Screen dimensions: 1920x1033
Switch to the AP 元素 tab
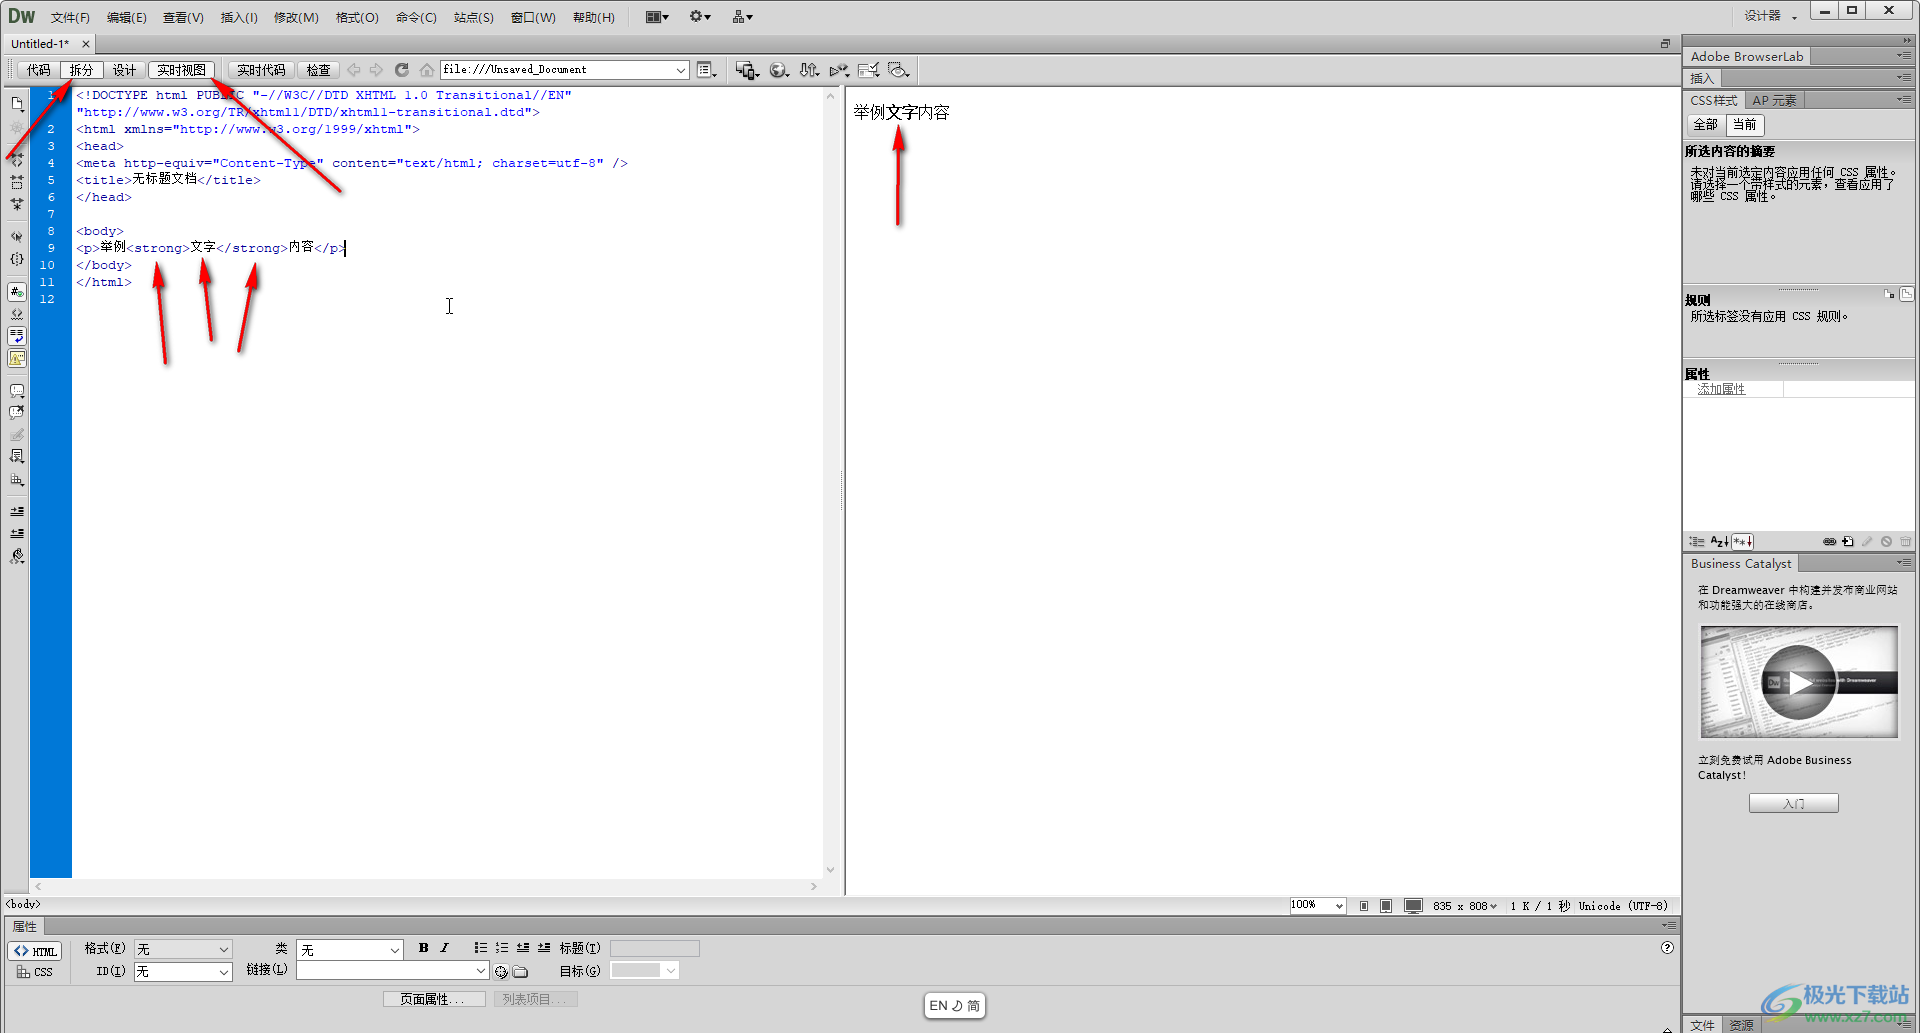(x=1774, y=100)
